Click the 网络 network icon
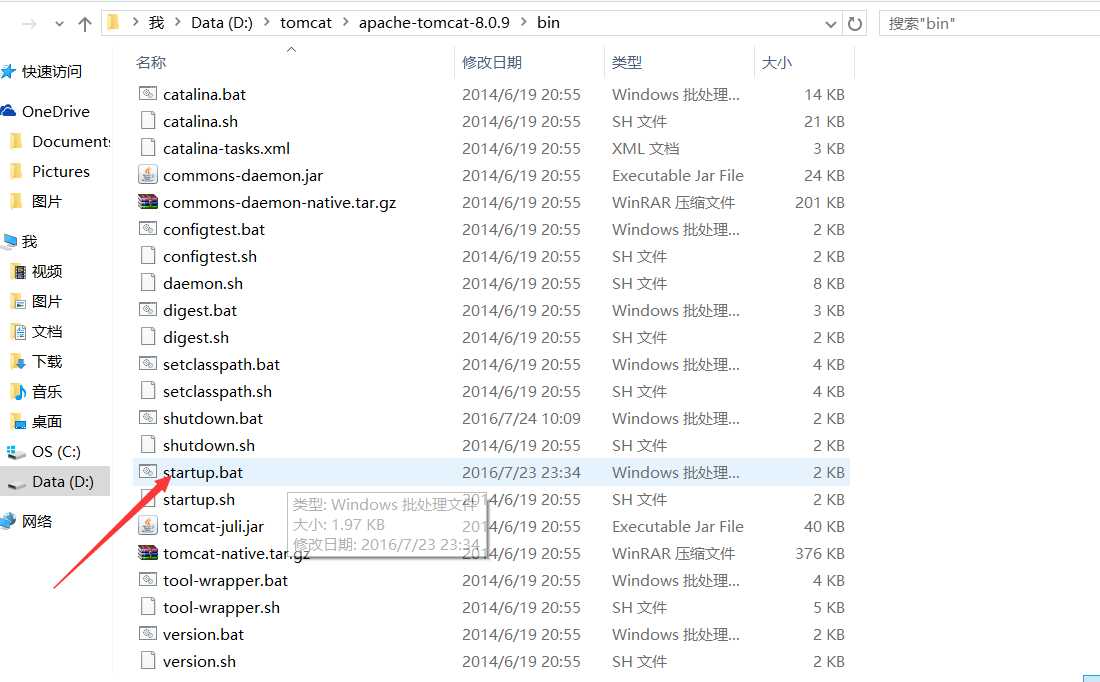 point(8,521)
